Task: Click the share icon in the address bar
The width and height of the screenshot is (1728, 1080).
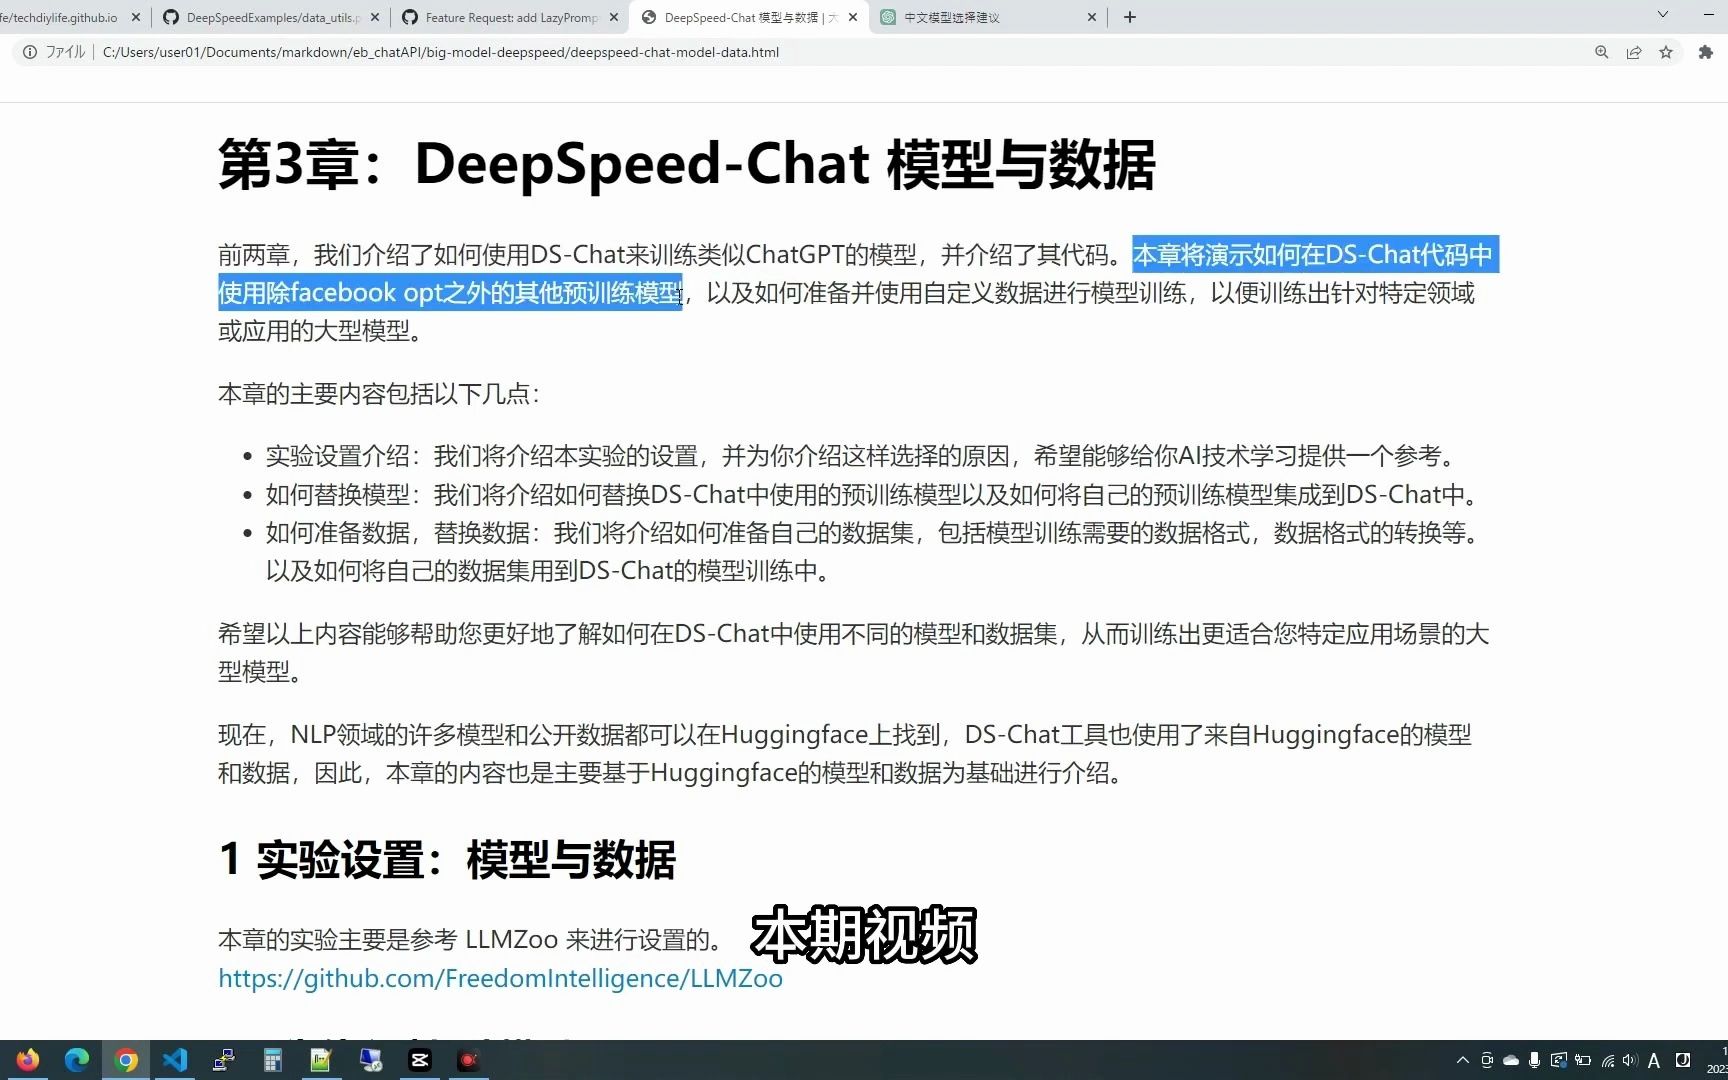Action: click(x=1634, y=52)
